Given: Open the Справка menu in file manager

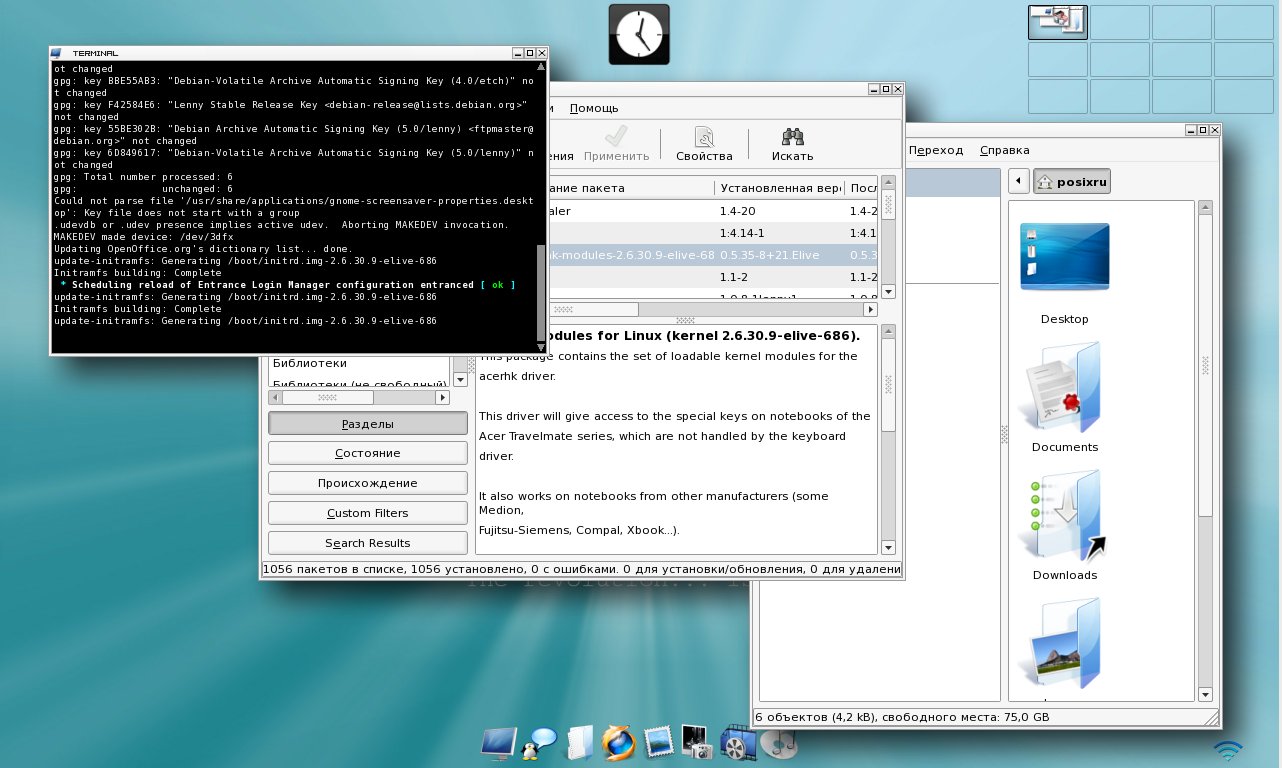Looking at the screenshot, I should point(1004,150).
